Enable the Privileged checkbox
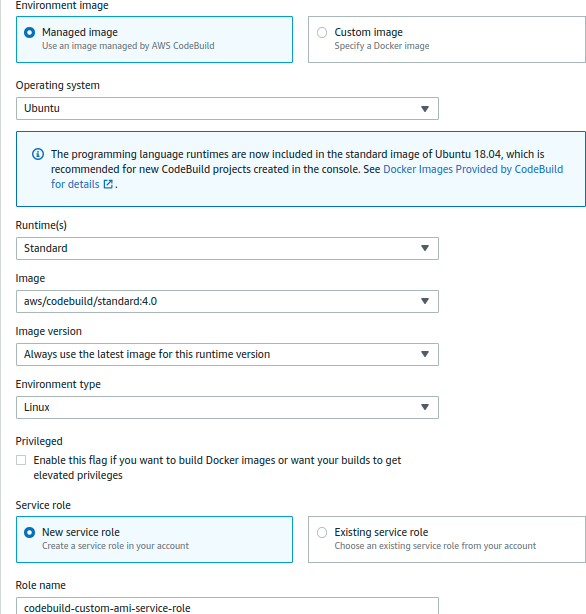 pyautogui.click(x=21, y=460)
